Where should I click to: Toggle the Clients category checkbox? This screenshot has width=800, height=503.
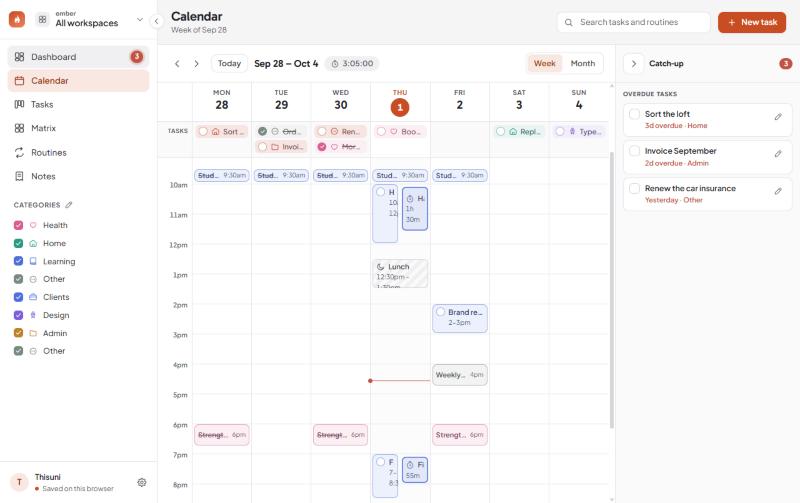(x=18, y=297)
